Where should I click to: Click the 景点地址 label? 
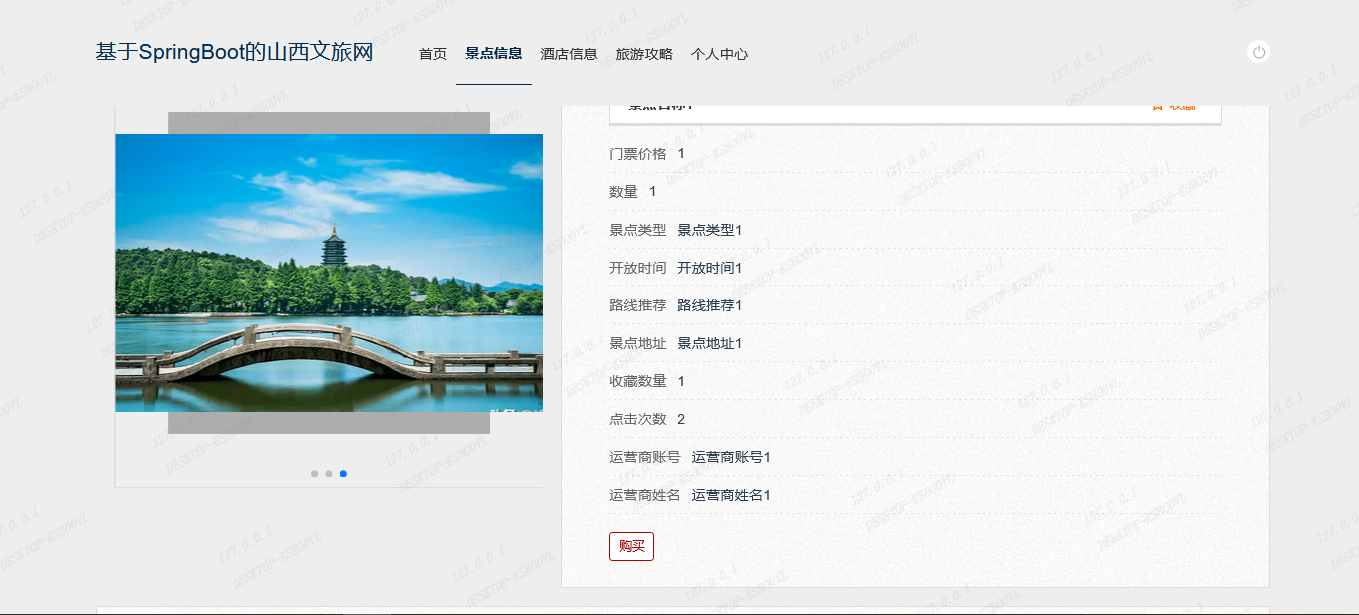638,343
